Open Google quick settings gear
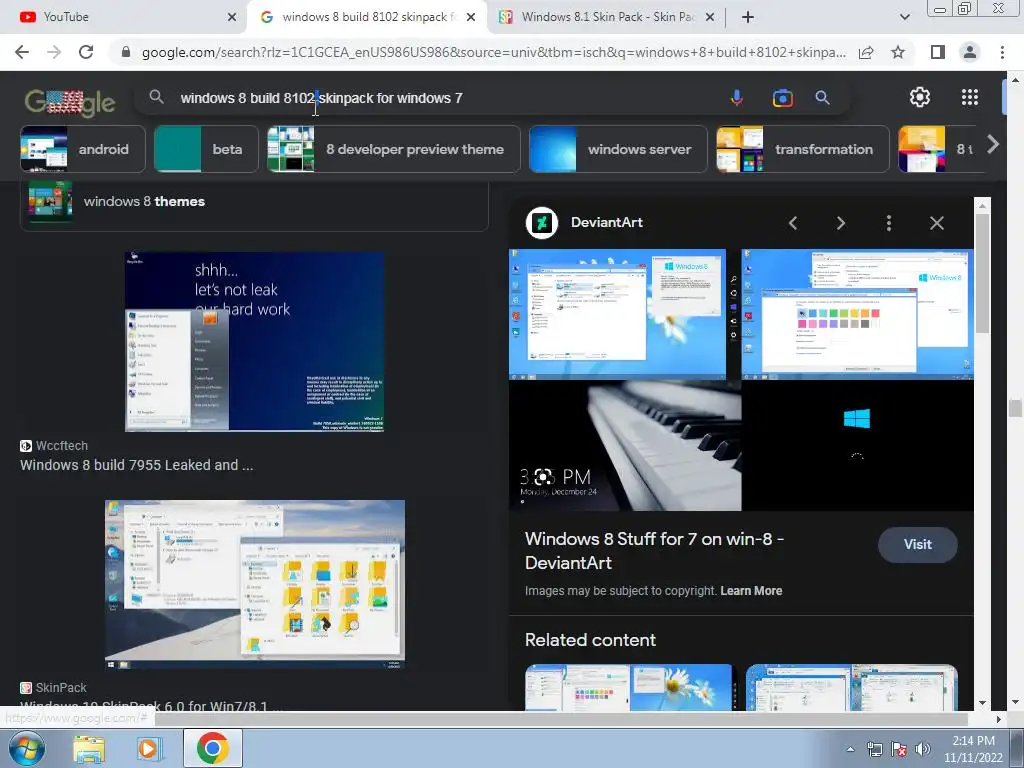Viewport: 1024px width, 768px height. [x=920, y=97]
